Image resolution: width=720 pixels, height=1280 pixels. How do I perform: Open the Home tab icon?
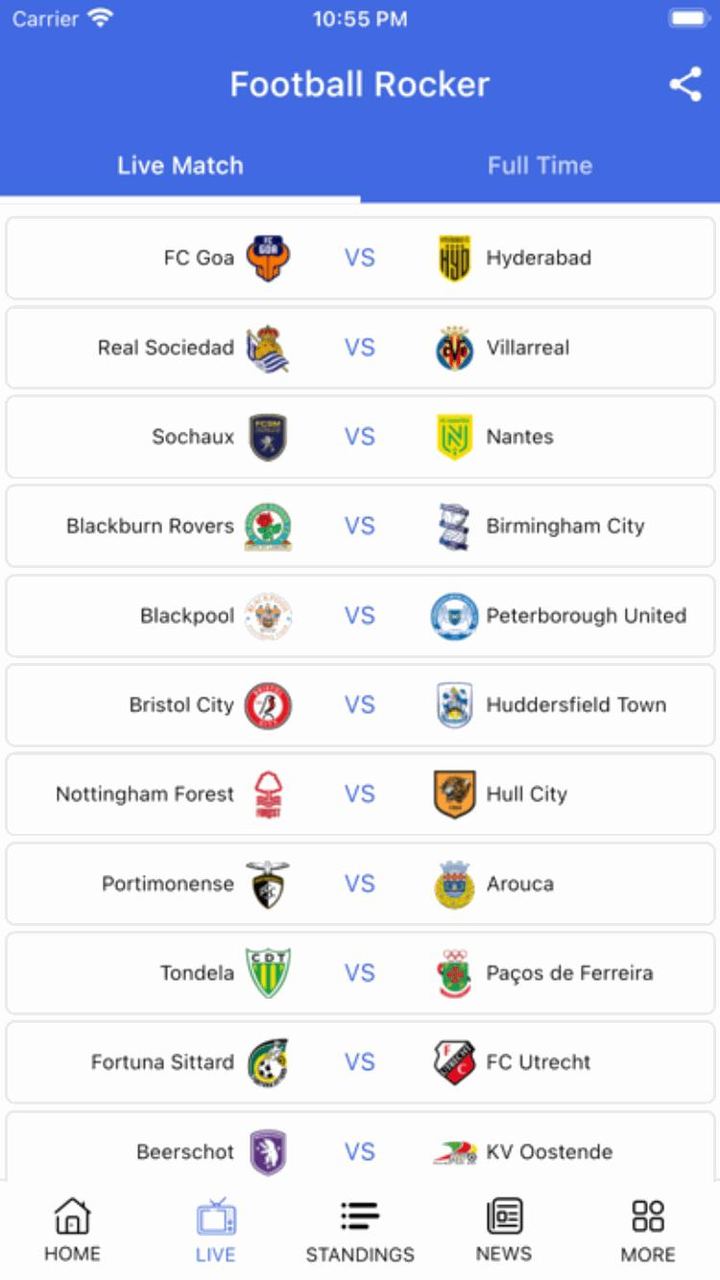click(x=72, y=1216)
